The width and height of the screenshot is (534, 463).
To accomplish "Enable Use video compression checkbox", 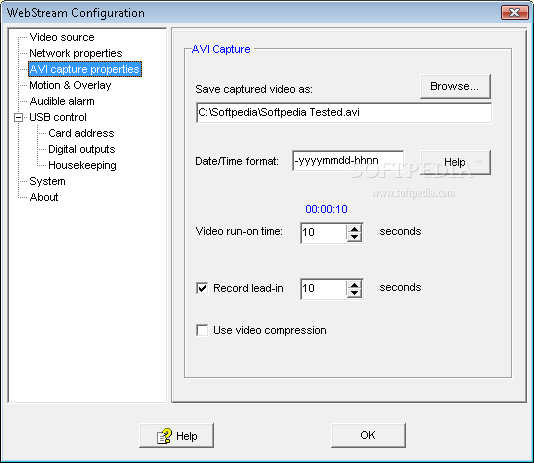I will pos(202,330).
